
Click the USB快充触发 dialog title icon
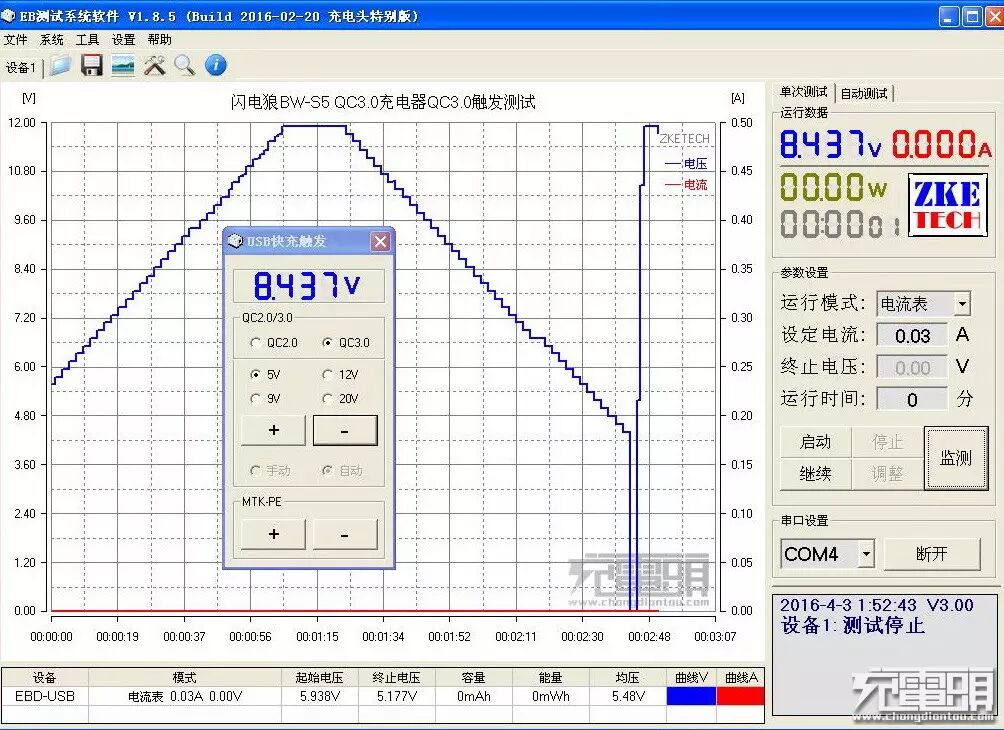click(x=236, y=241)
